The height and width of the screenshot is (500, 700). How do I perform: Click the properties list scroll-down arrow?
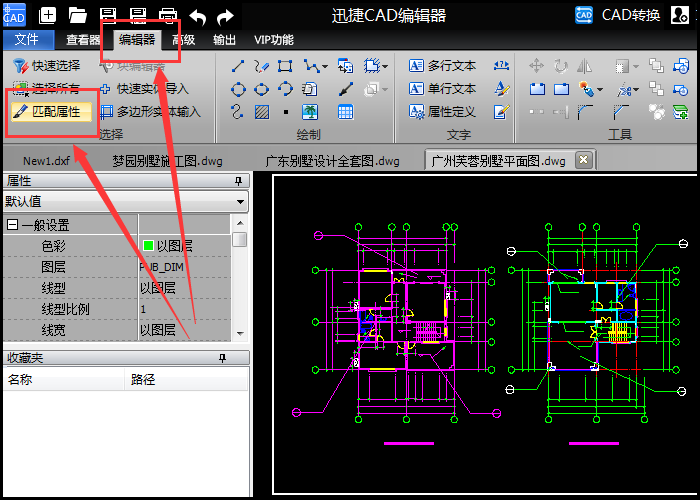[240, 333]
